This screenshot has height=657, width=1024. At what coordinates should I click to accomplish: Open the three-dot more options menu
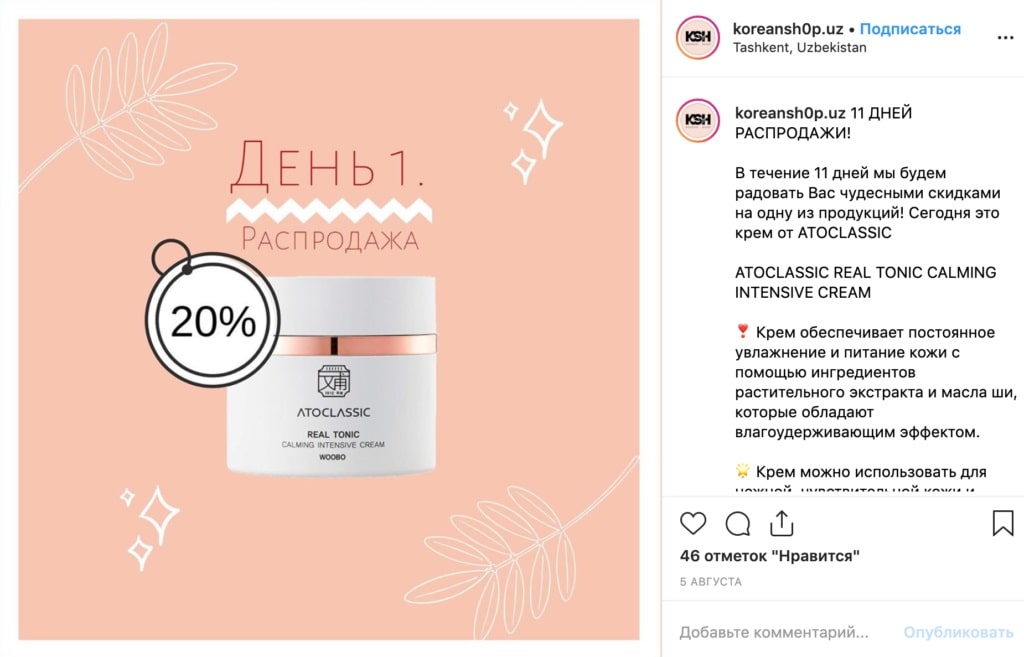[x=1006, y=38]
